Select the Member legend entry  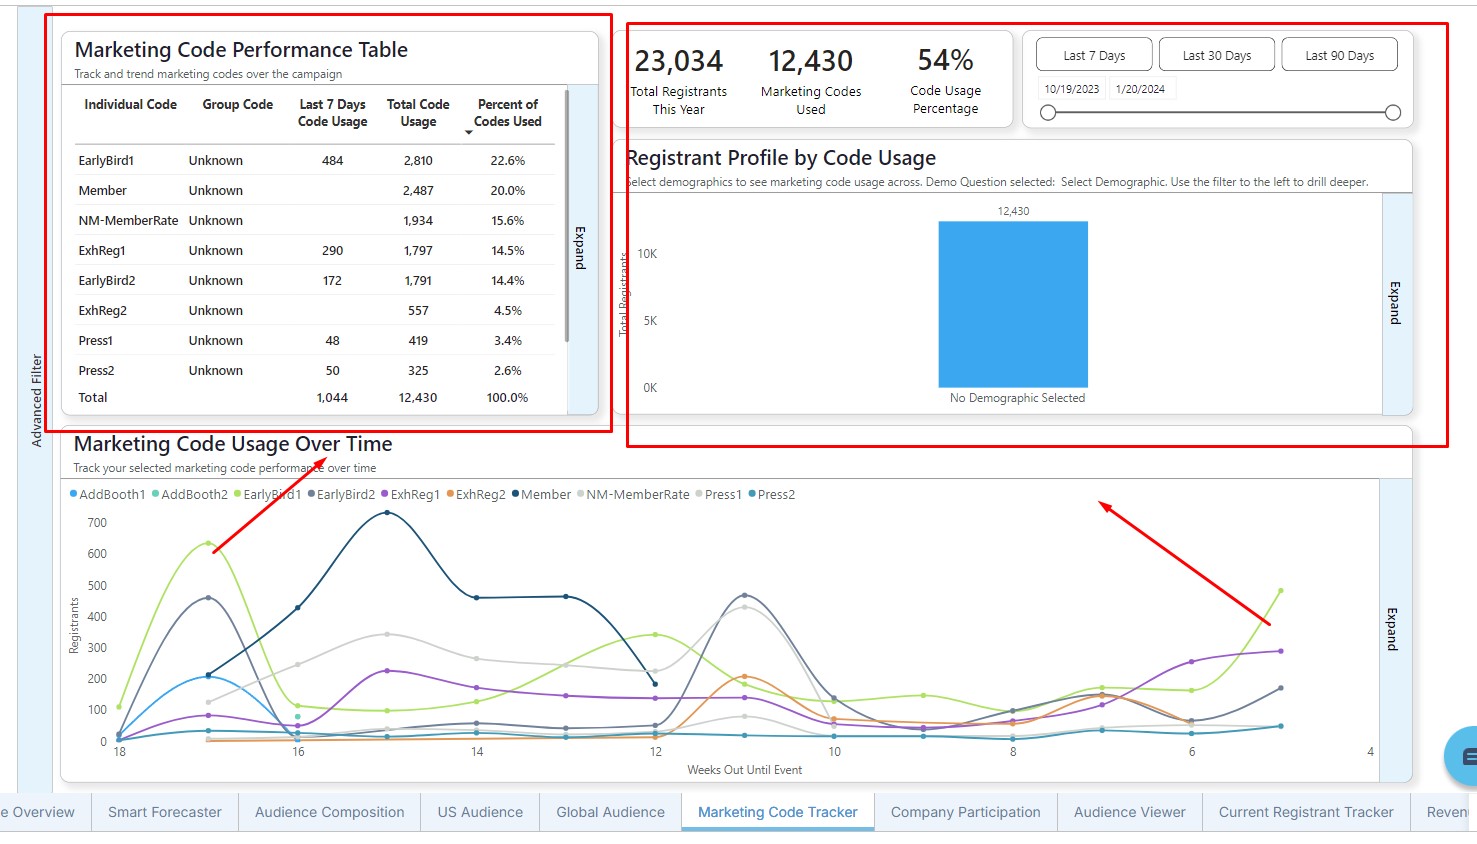pyautogui.click(x=542, y=494)
